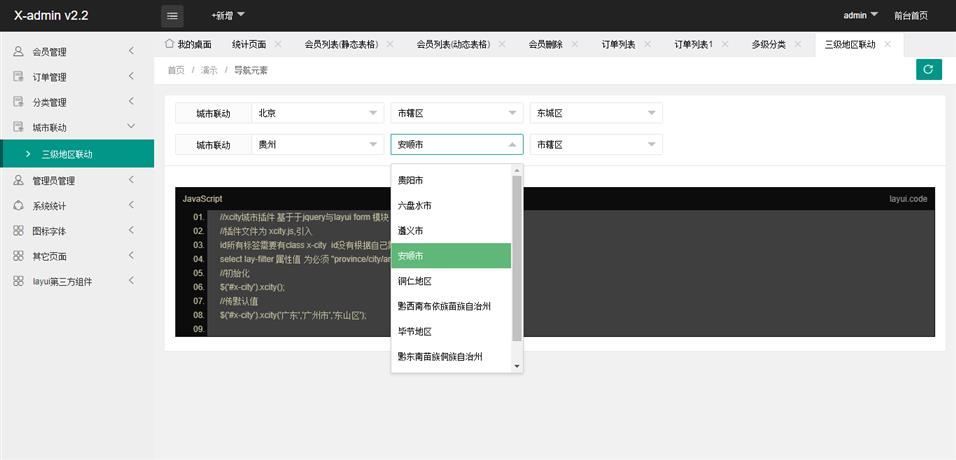
Task: Close the 三级地区联动 tab
Action: click(888, 45)
